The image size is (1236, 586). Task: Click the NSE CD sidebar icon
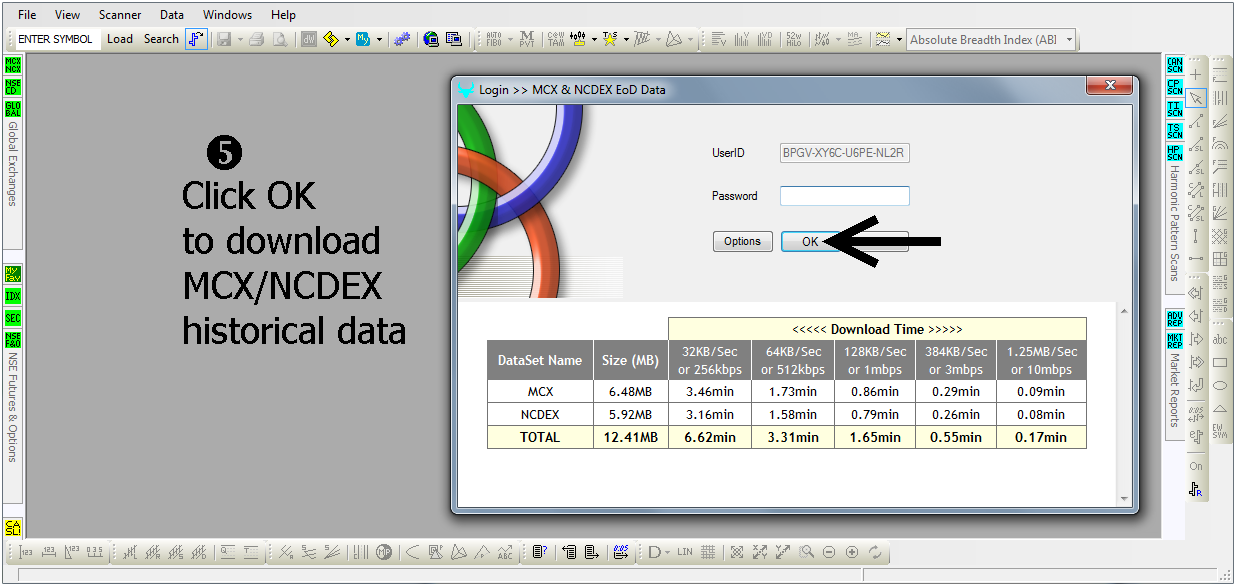pyautogui.click(x=13, y=86)
